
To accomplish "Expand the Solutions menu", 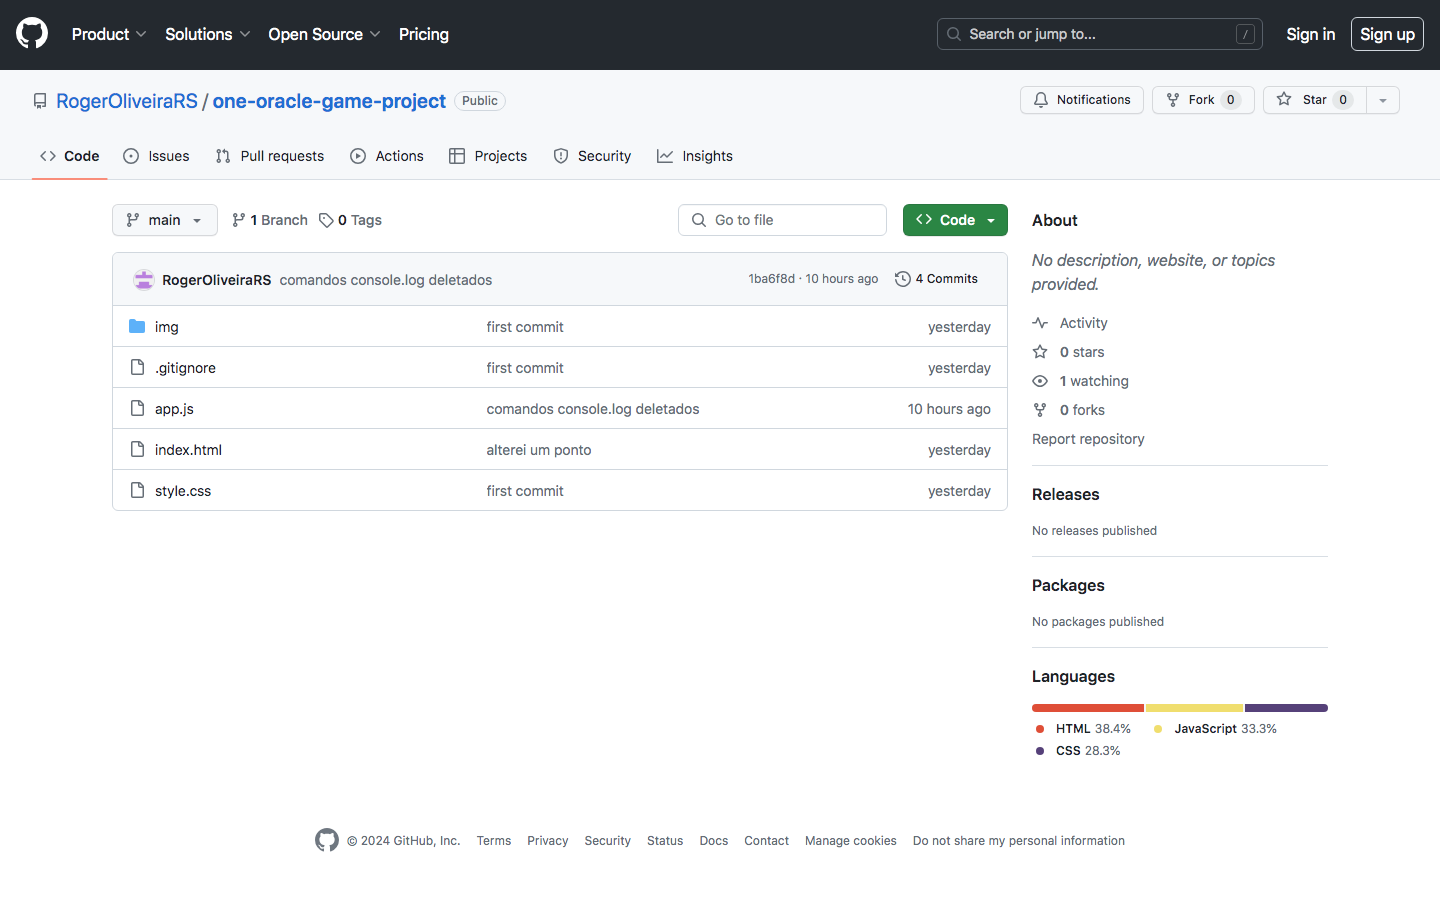I will [207, 34].
